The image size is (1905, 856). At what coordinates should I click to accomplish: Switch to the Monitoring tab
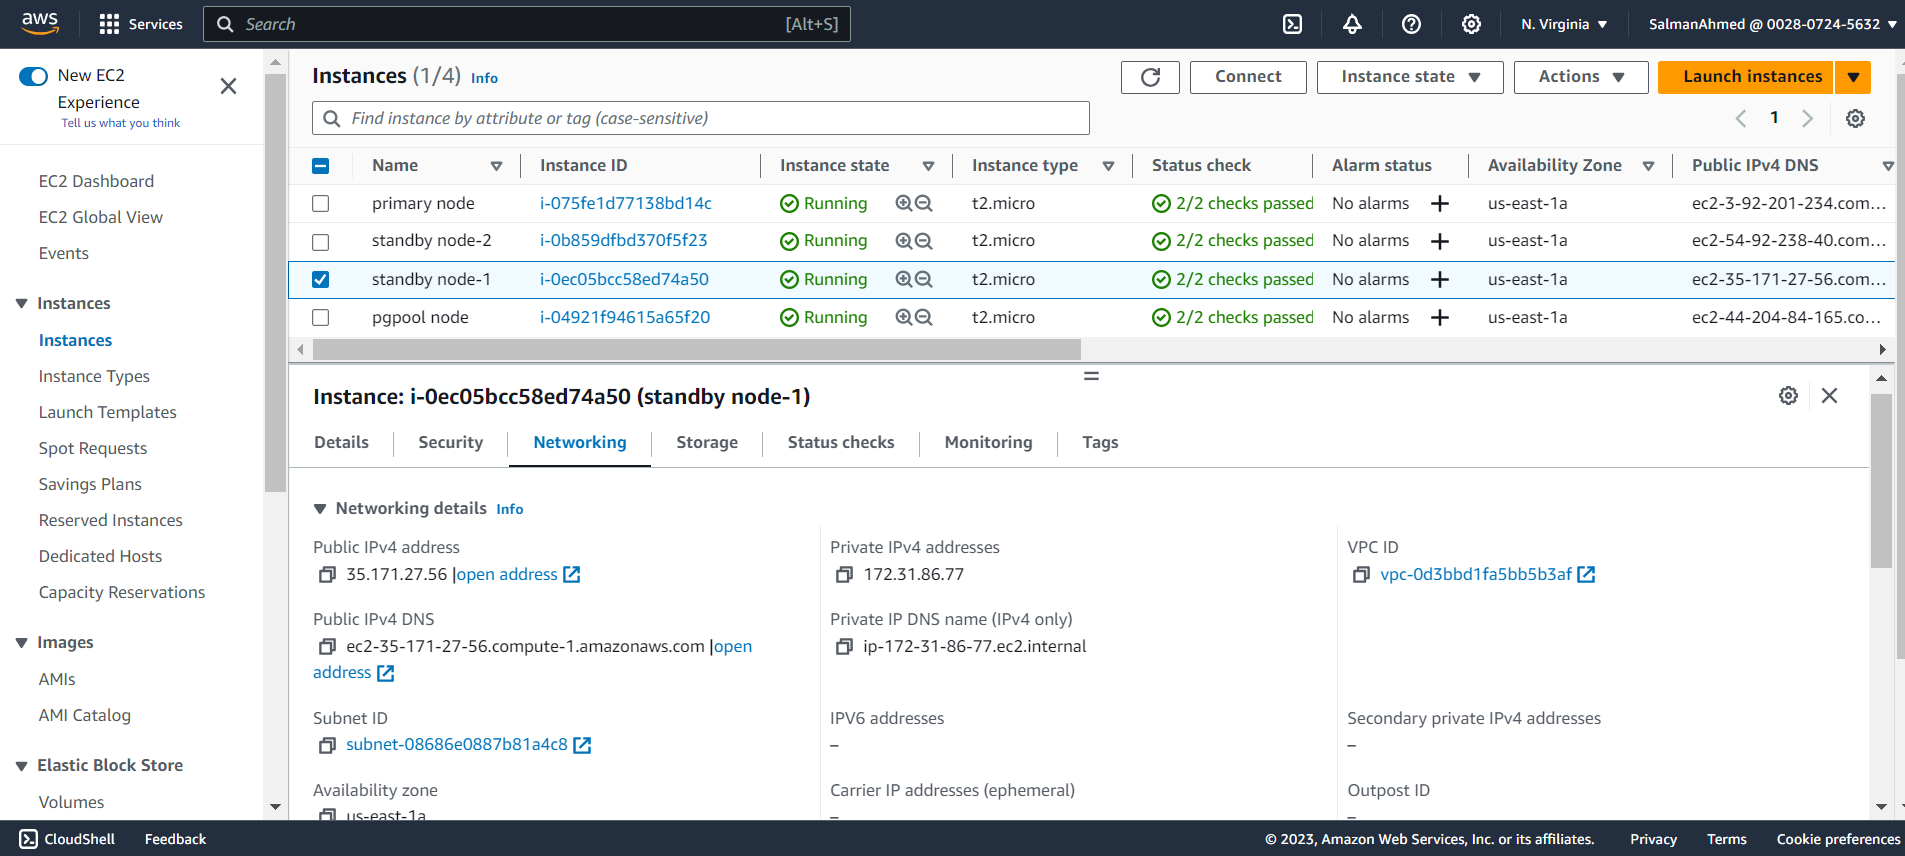[988, 442]
